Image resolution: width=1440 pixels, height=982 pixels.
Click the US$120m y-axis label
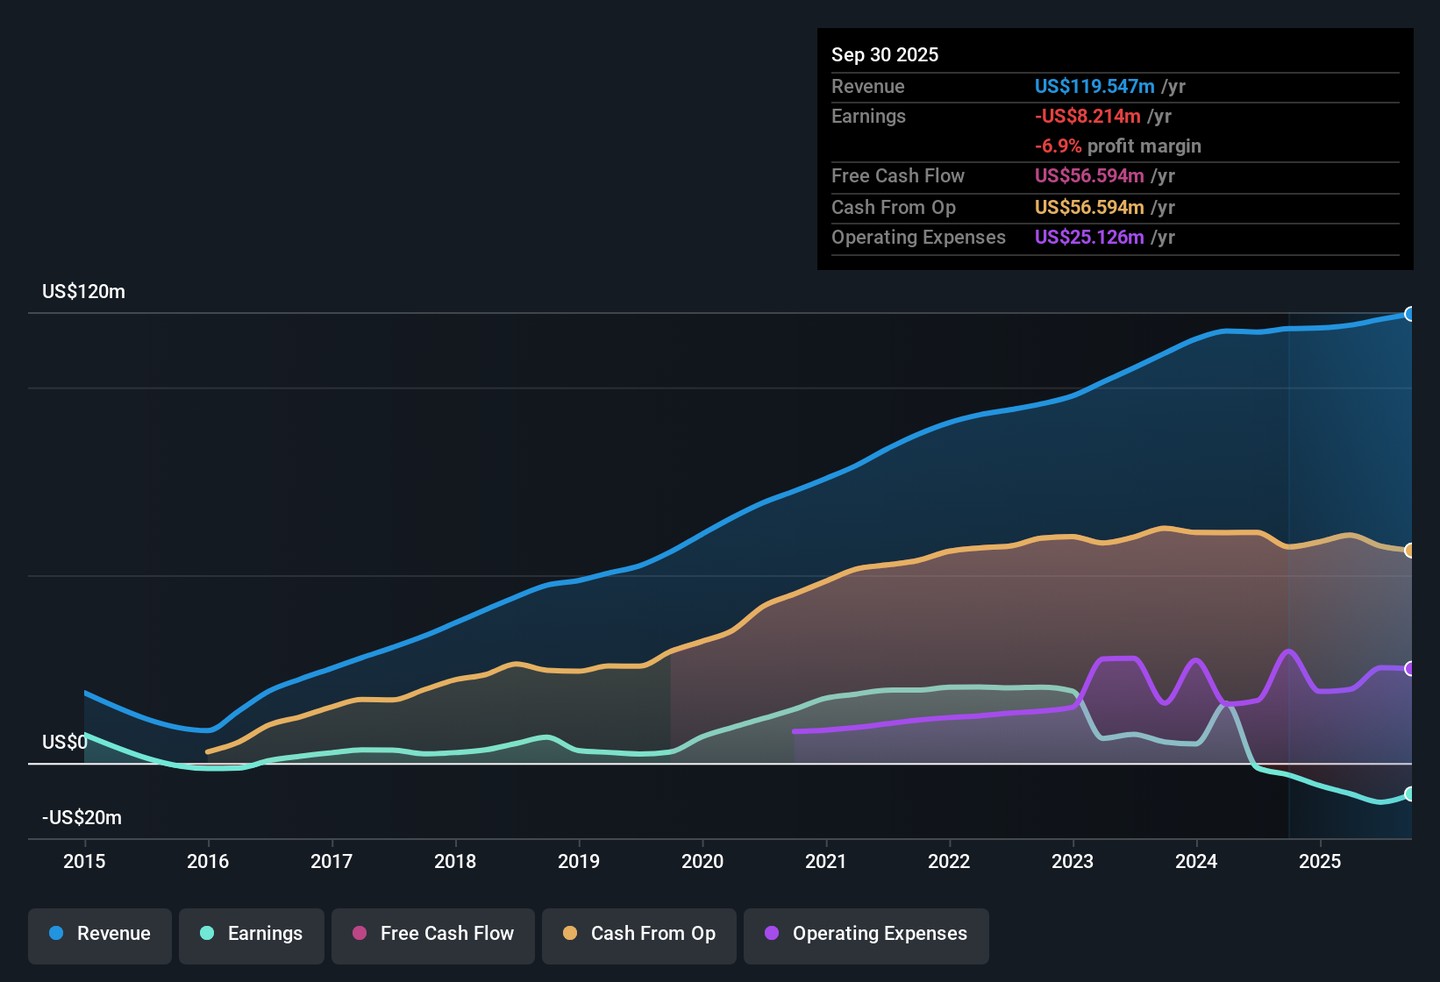click(x=84, y=292)
